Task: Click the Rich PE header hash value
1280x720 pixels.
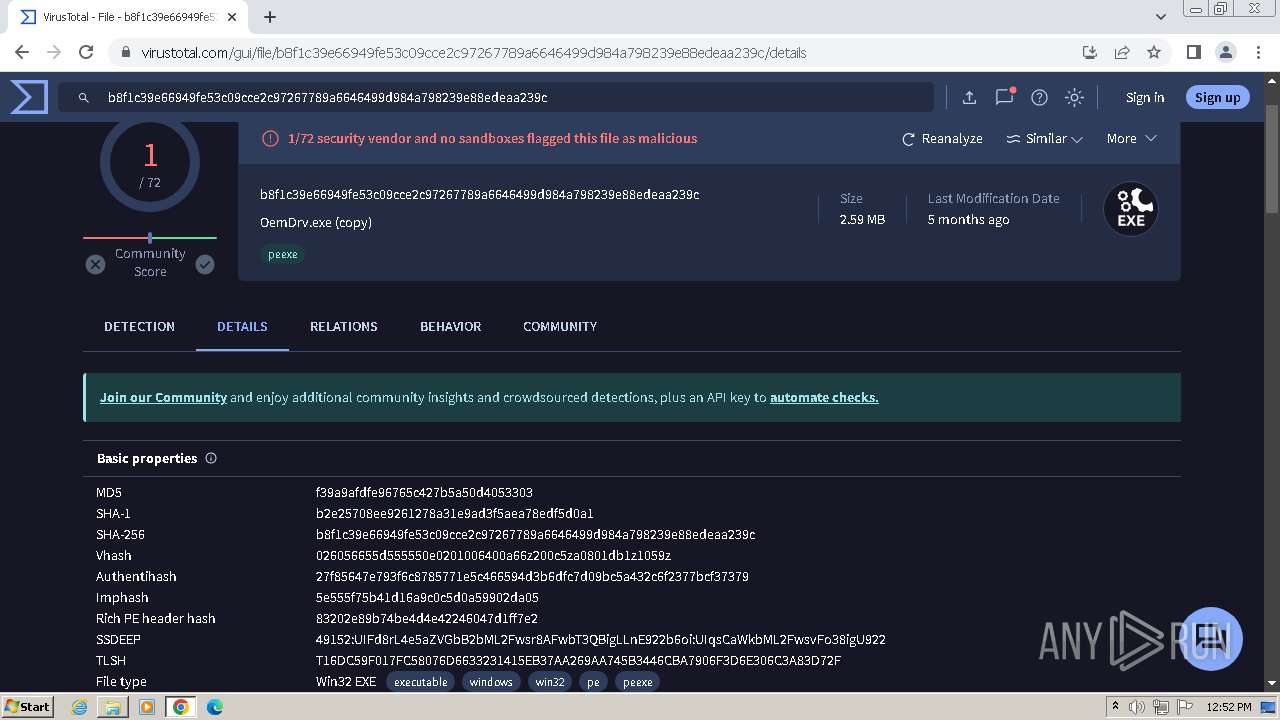Action: point(427,618)
